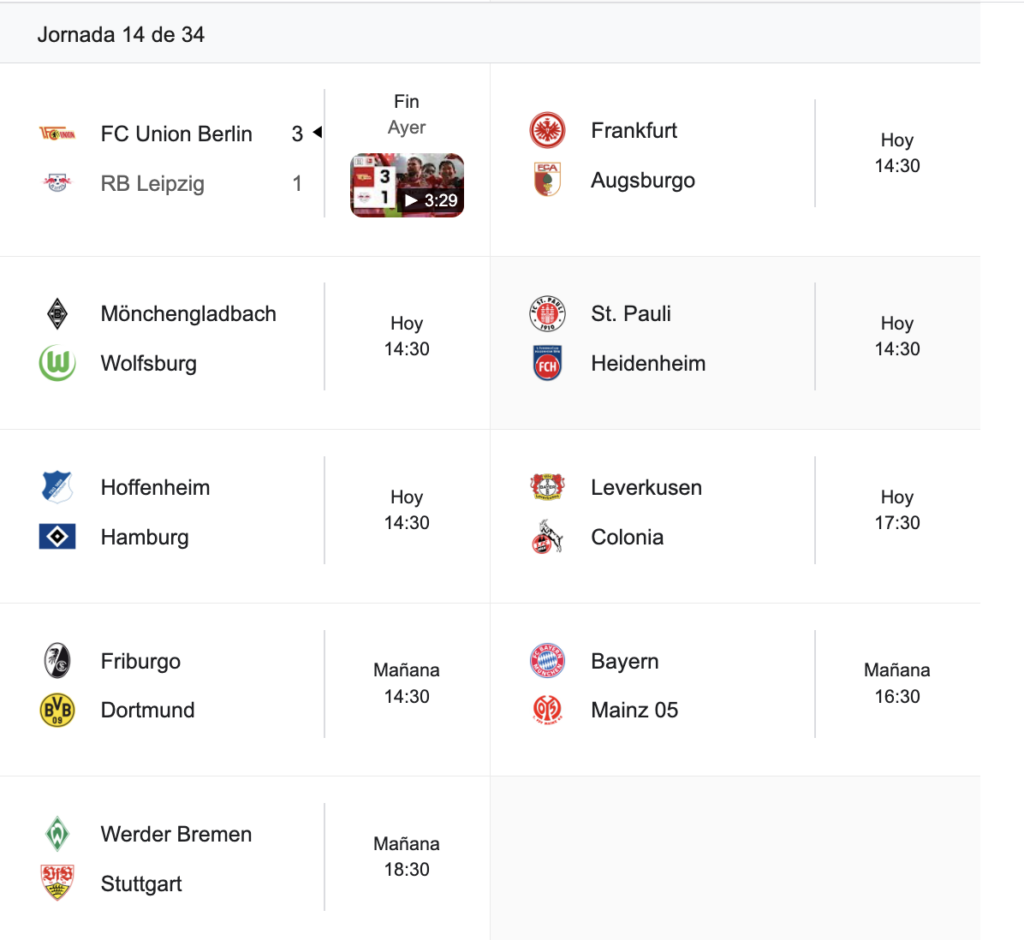Click the Leverkusen club crest icon
The height and width of the screenshot is (940, 1024).
[x=547, y=488]
